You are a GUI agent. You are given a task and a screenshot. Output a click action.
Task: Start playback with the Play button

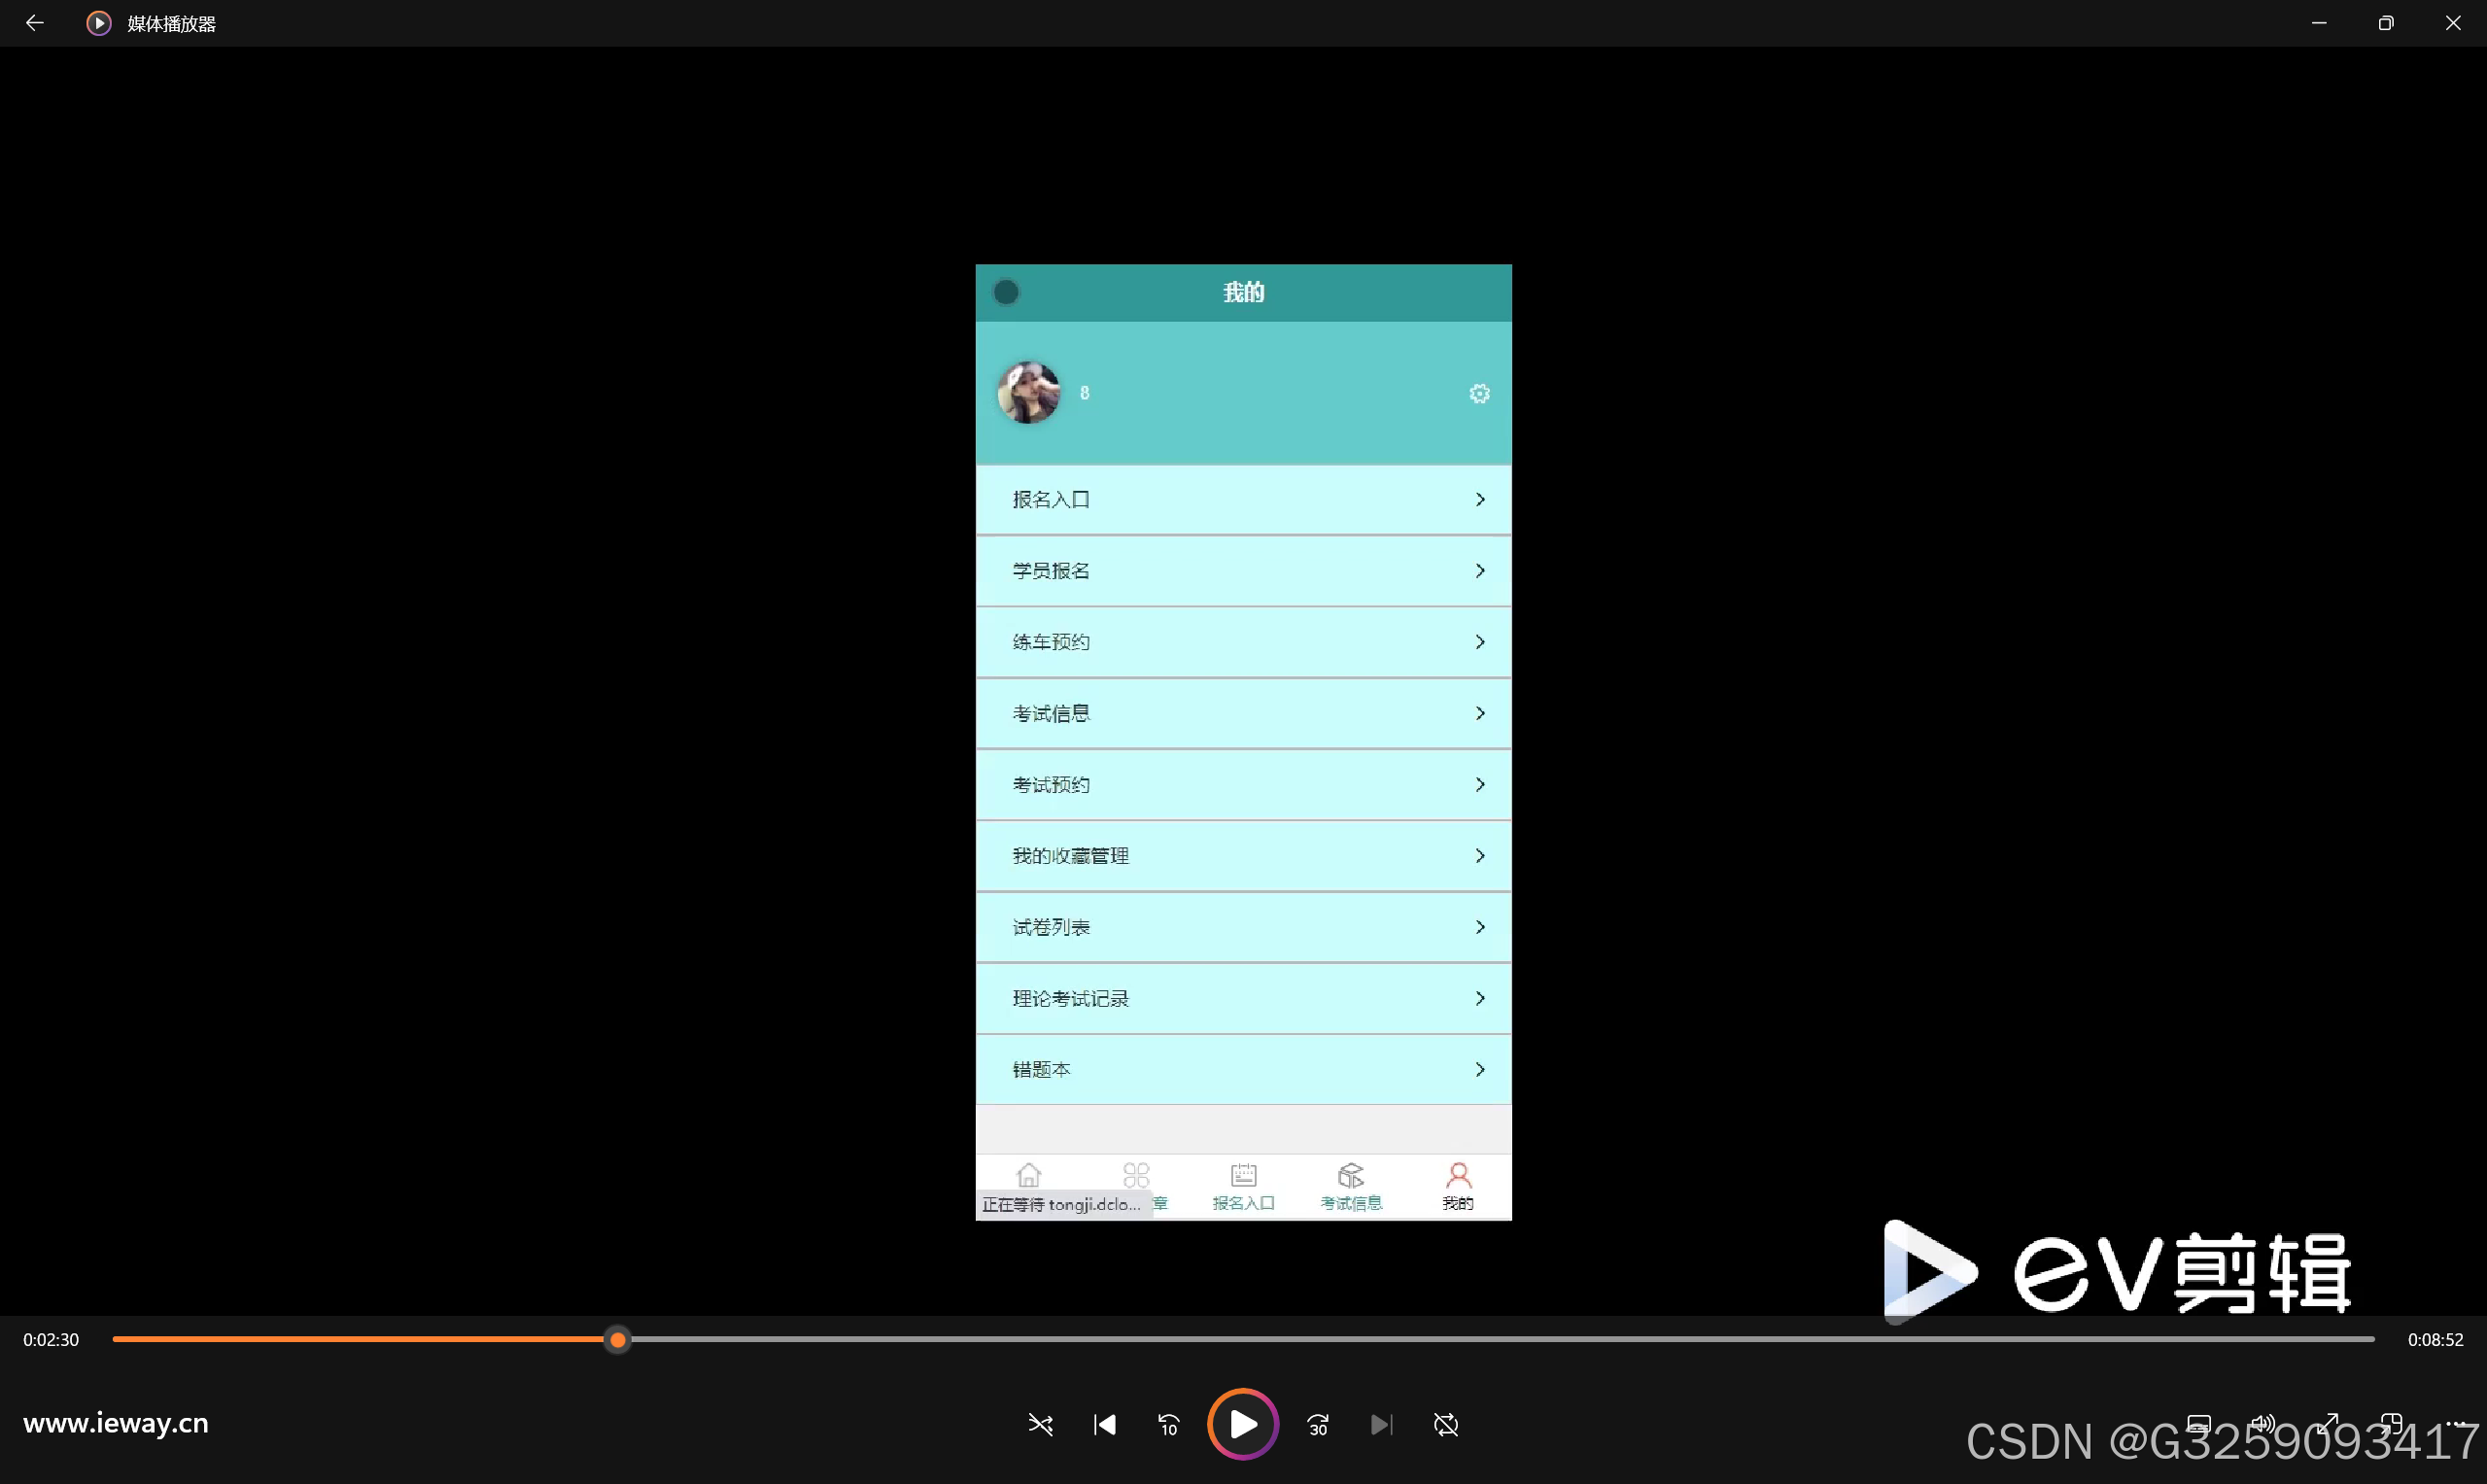click(x=1243, y=1424)
